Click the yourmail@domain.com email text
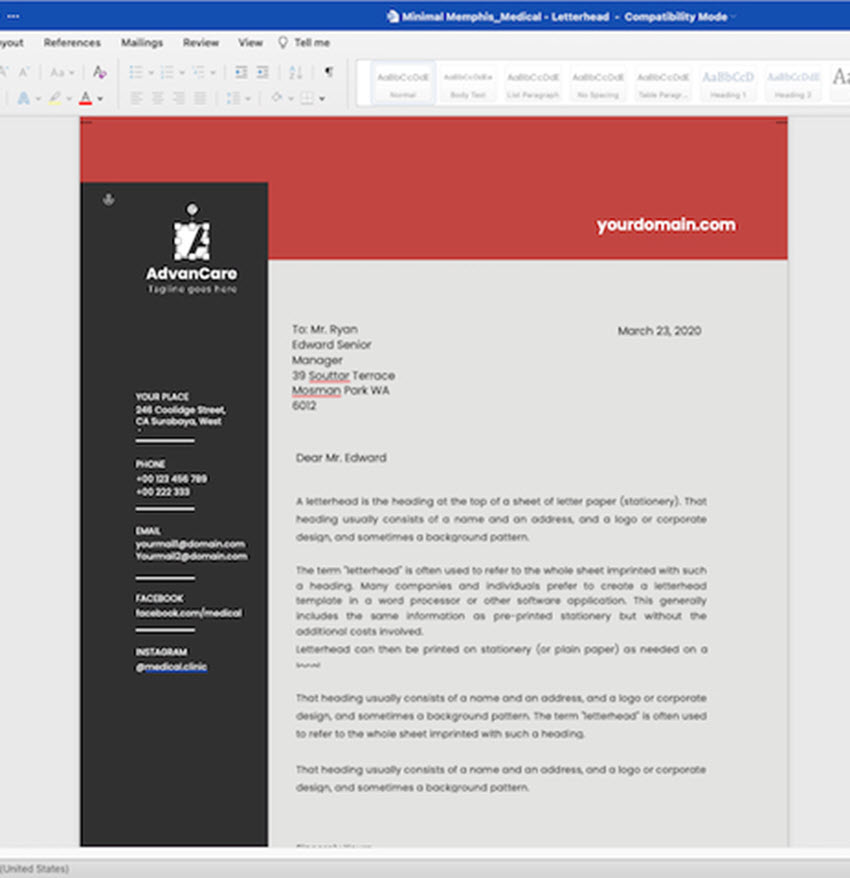Screen dimensions: 850x878 coord(190,544)
